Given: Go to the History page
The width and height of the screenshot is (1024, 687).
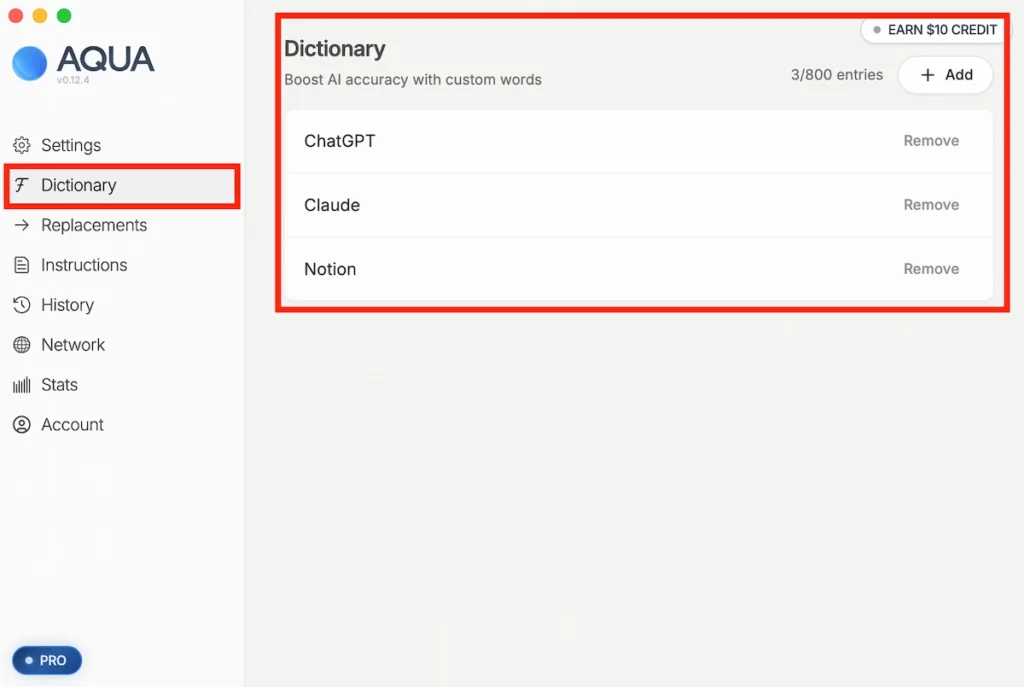Looking at the screenshot, I should [x=67, y=305].
